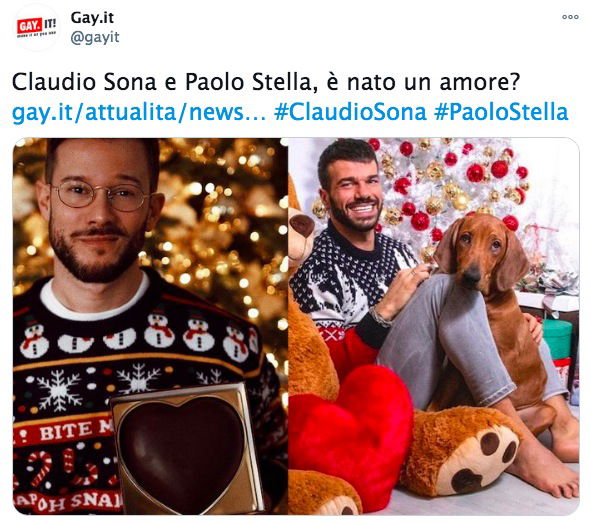This screenshot has height=522, width=591.
Task: Click the @gayit handle
Action: [95, 38]
